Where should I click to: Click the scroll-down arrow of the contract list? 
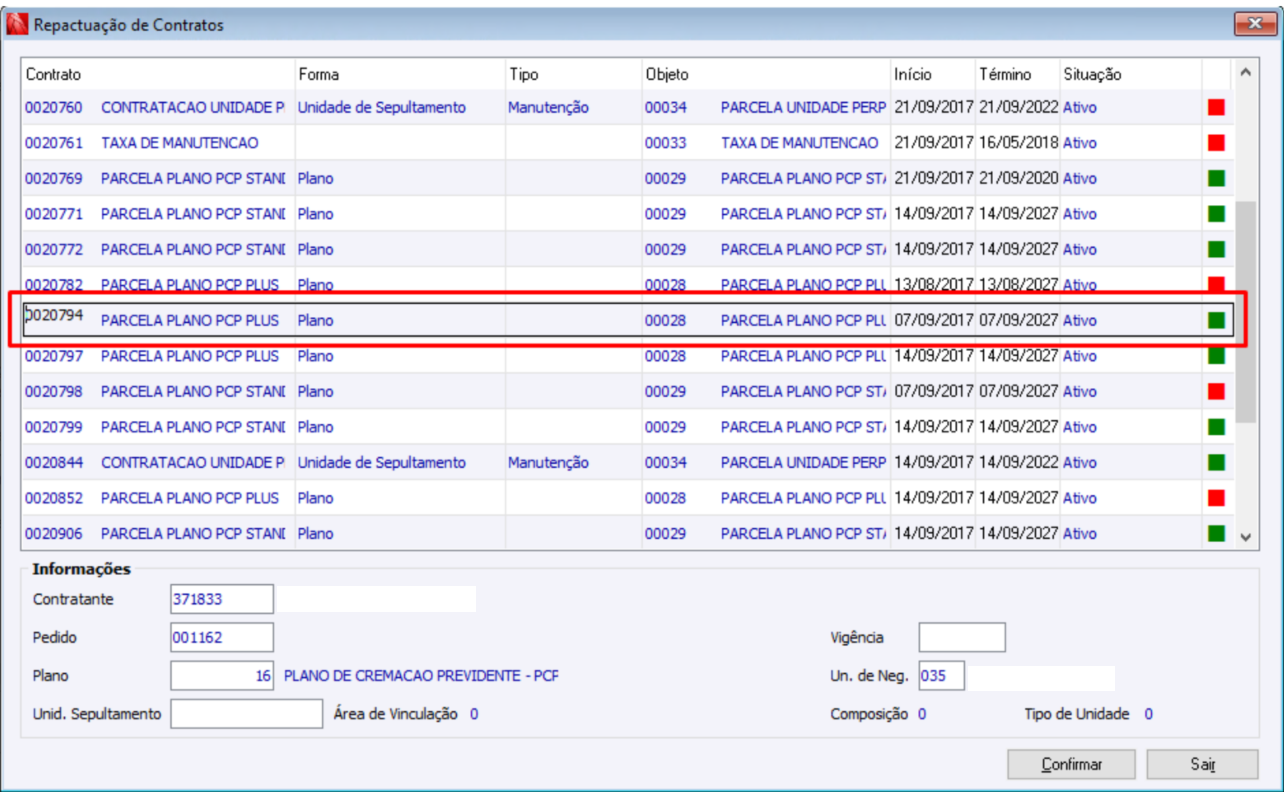pyautogui.click(x=1245, y=537)
